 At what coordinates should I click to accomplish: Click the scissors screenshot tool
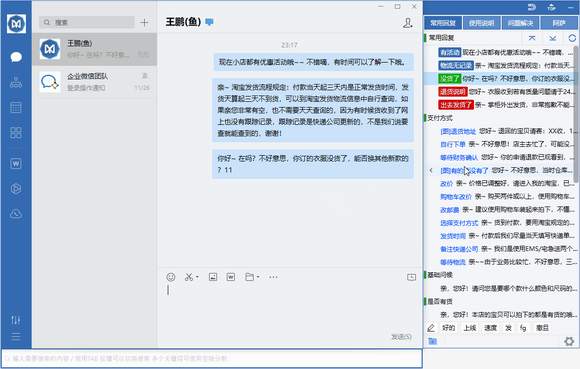pos(189,277)
